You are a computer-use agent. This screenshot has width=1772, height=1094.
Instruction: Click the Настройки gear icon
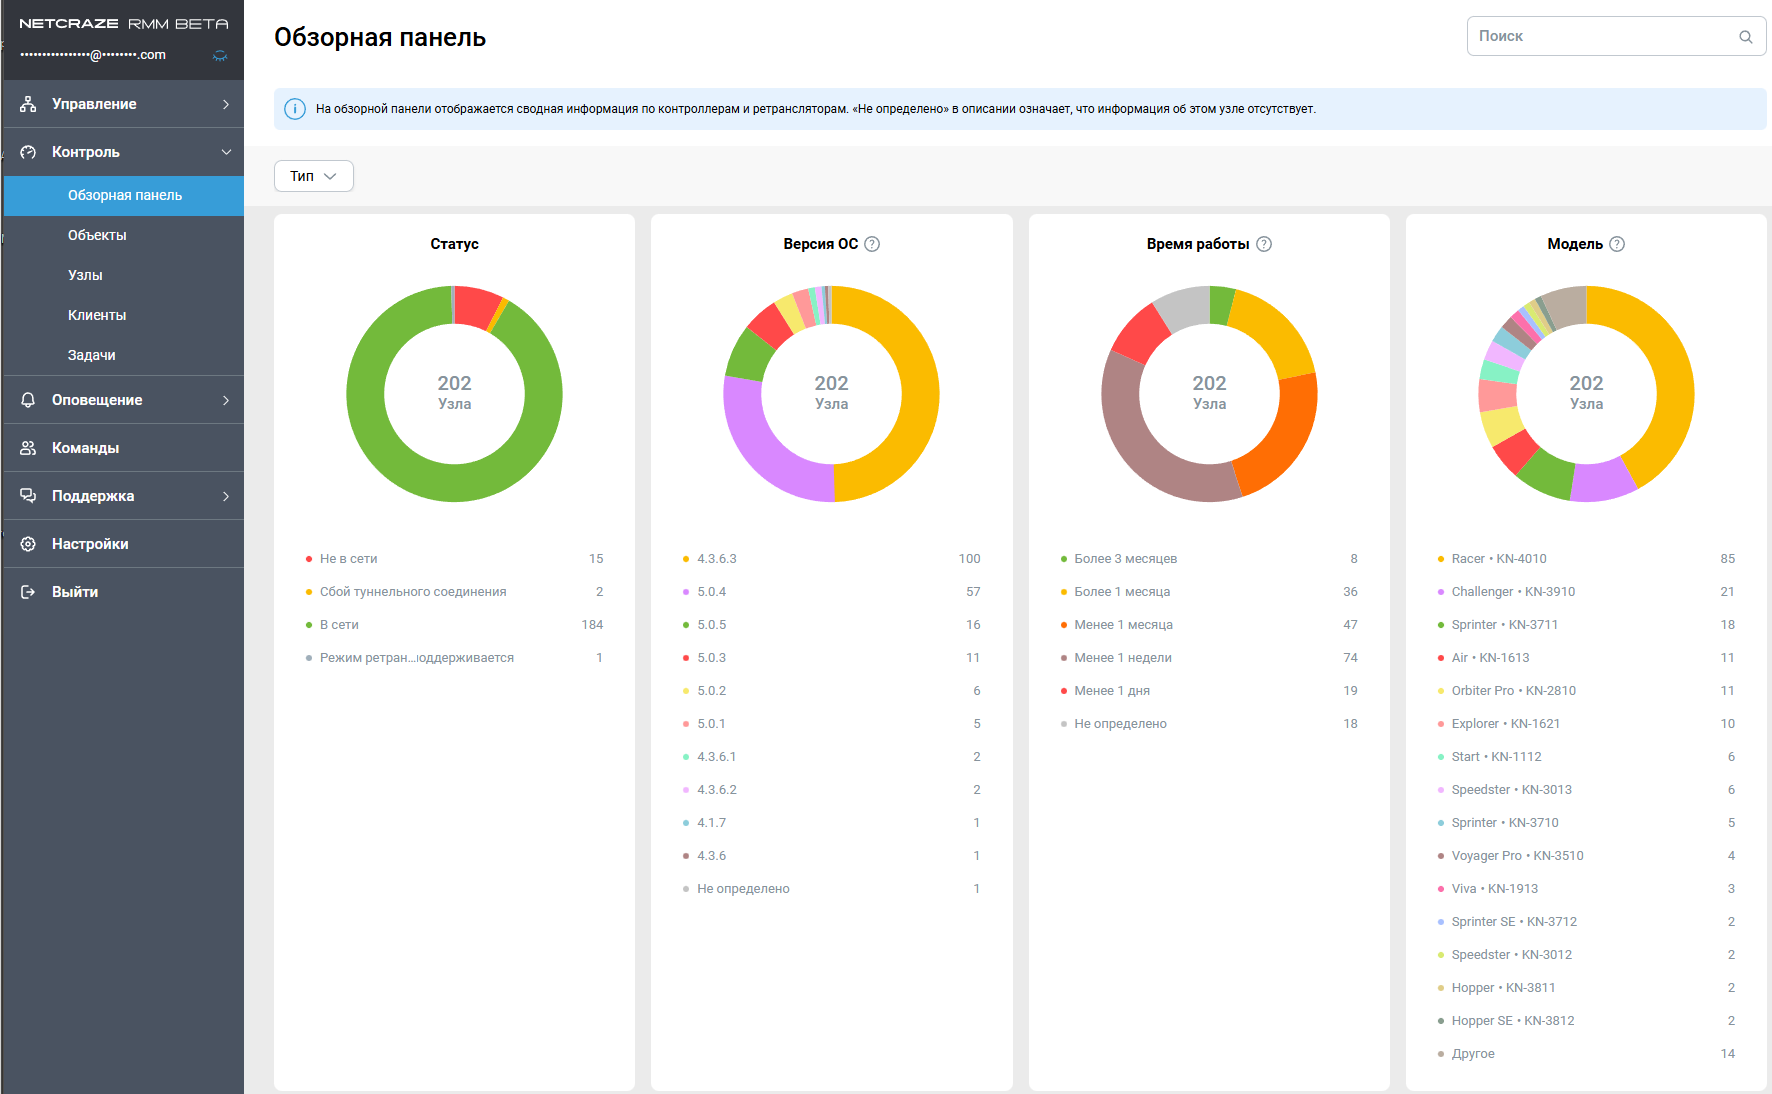click(x=28, y=544)
